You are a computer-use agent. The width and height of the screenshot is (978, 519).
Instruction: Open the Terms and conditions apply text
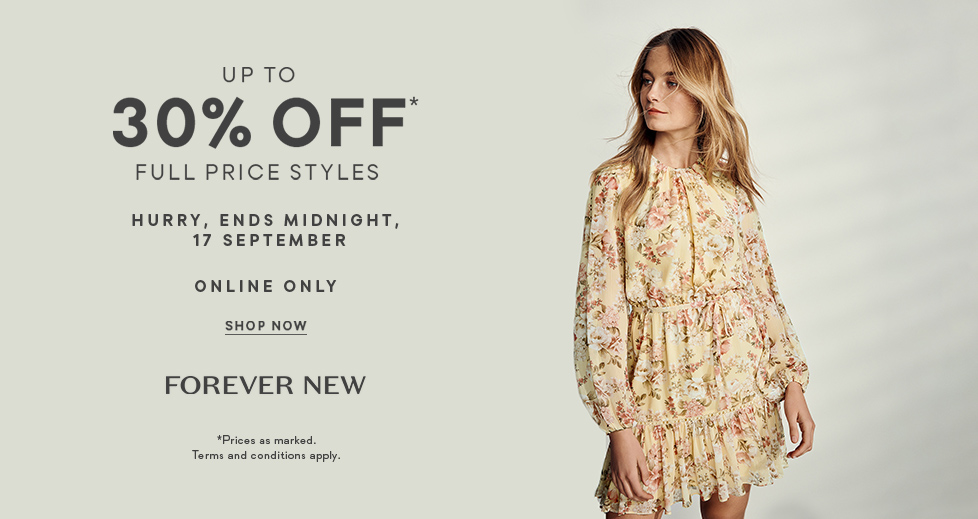coord(266,455)
